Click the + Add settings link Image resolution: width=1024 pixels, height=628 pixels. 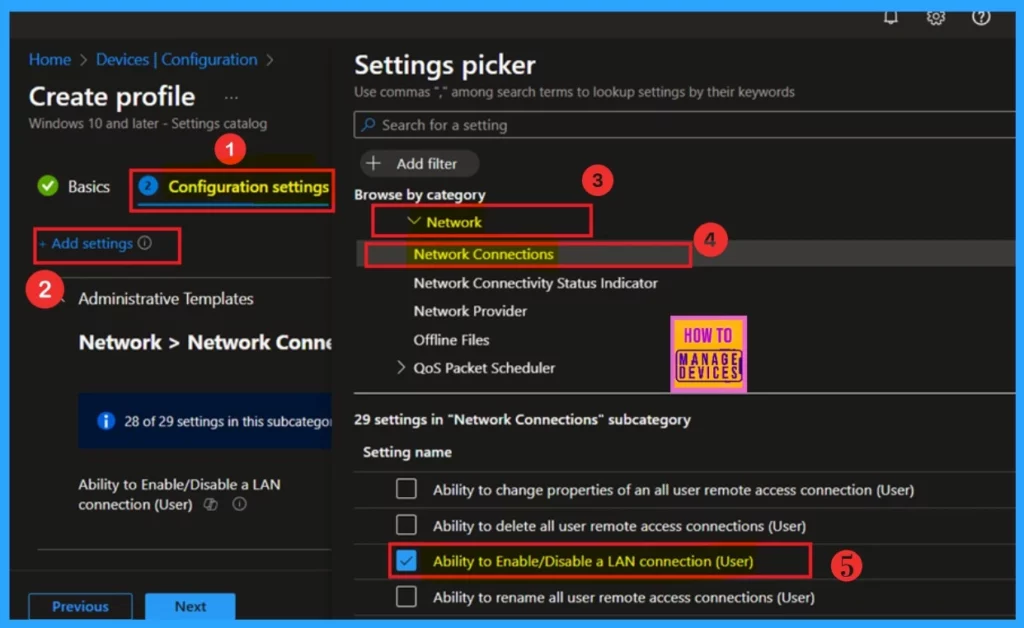point(86,243)
